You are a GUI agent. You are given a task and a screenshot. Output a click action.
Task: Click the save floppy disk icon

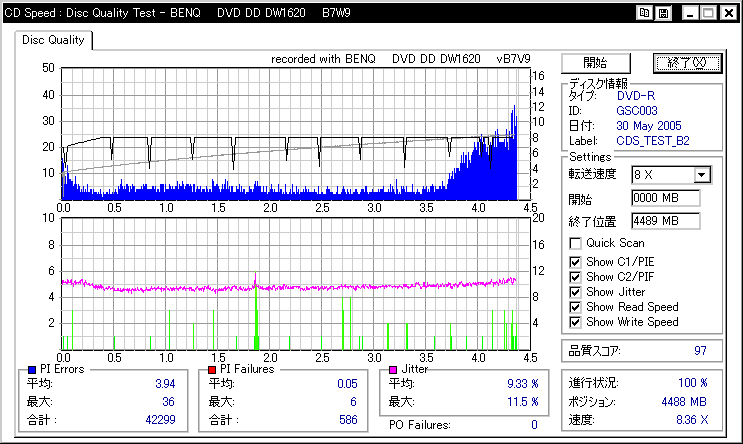(663, 13)
